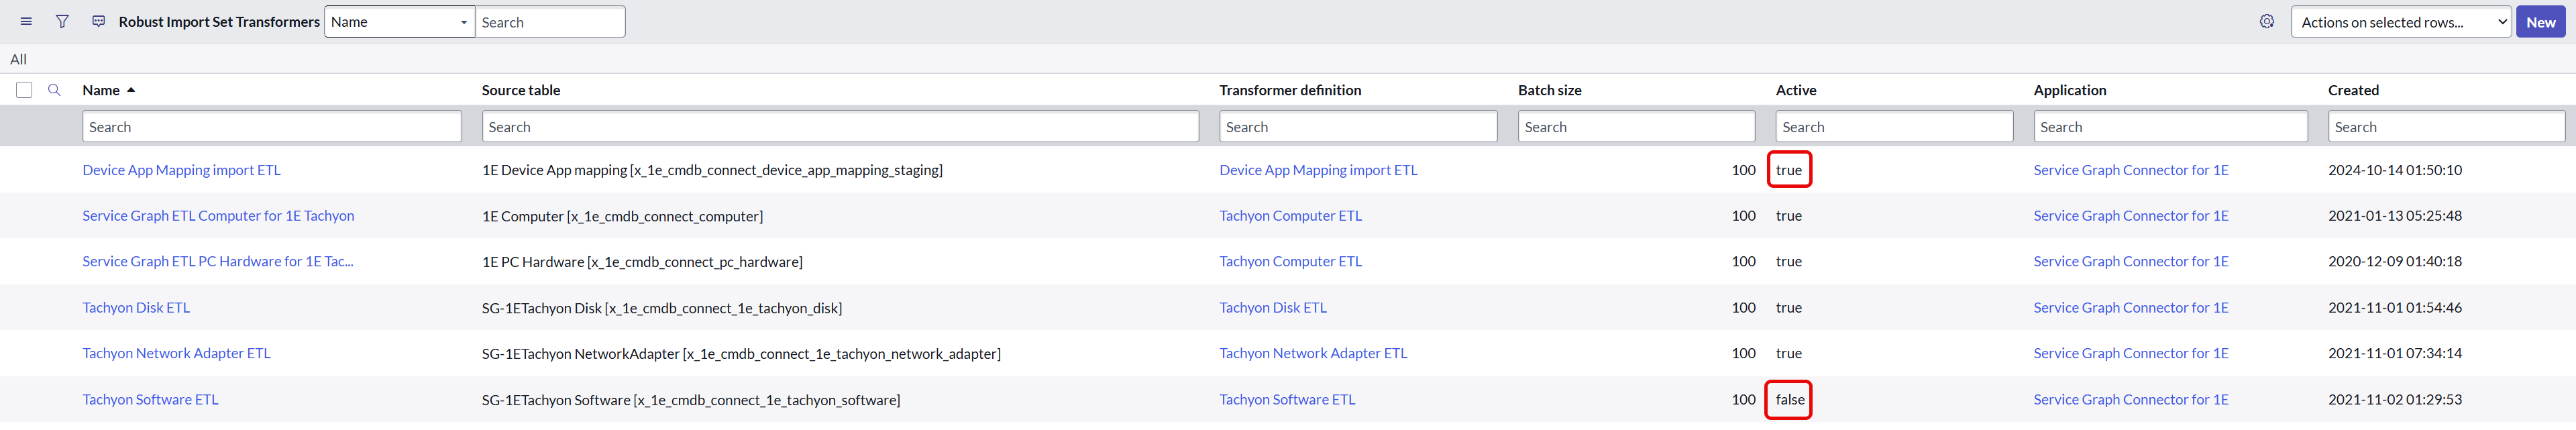The image size is (2576, 430).
Task: Open the Name search field dropdown
Action: pyautogui.click(x=399, y=22)
